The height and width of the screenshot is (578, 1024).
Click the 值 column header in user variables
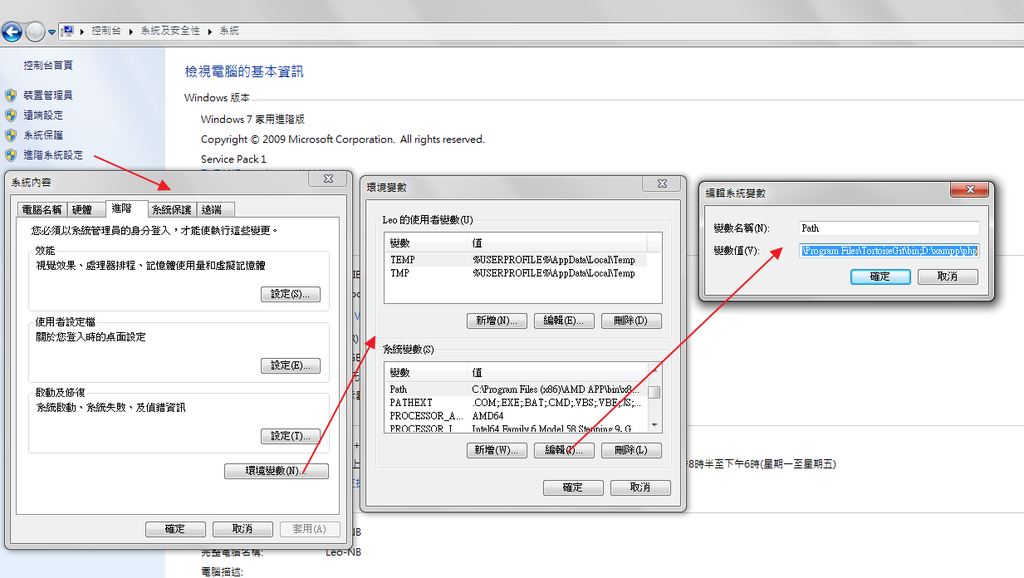pos(557,243)
